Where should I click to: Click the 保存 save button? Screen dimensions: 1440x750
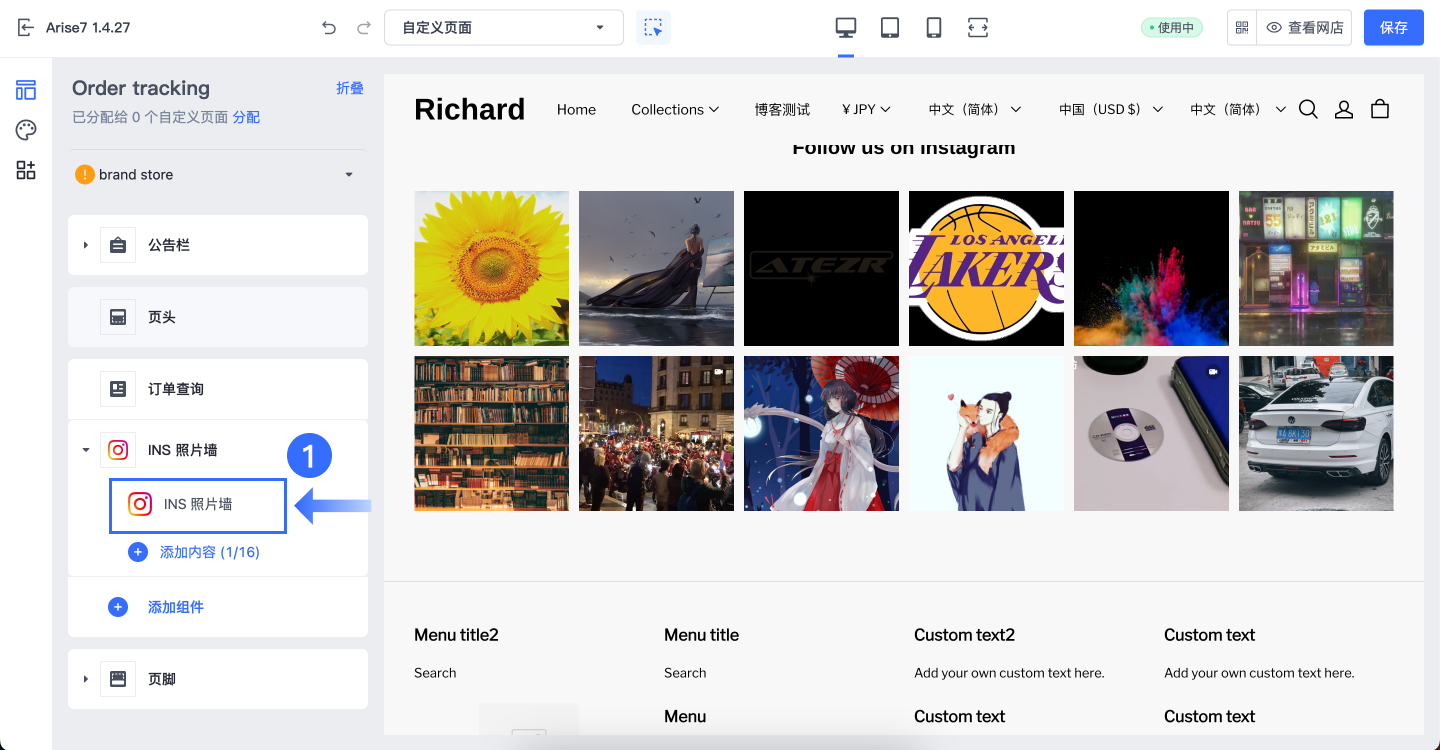(1393, 28)
